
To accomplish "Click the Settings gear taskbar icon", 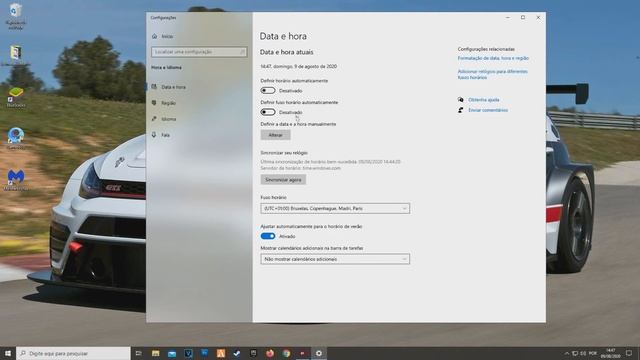I will click(x=319, y=353).
